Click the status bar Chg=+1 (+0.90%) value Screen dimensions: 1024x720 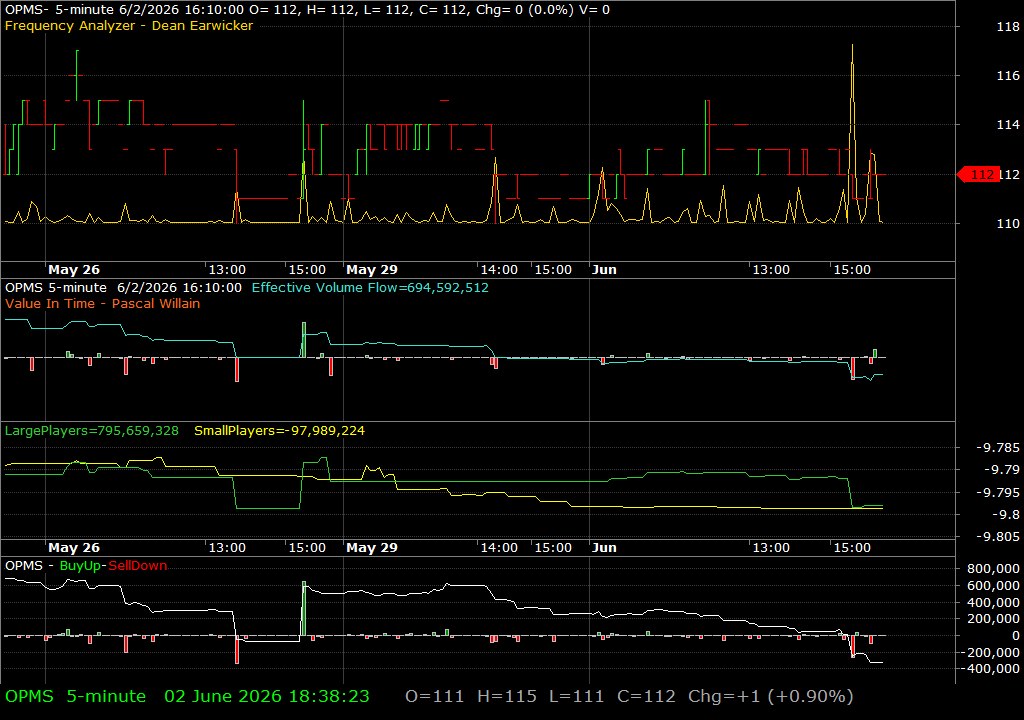(x=771, y=696)
